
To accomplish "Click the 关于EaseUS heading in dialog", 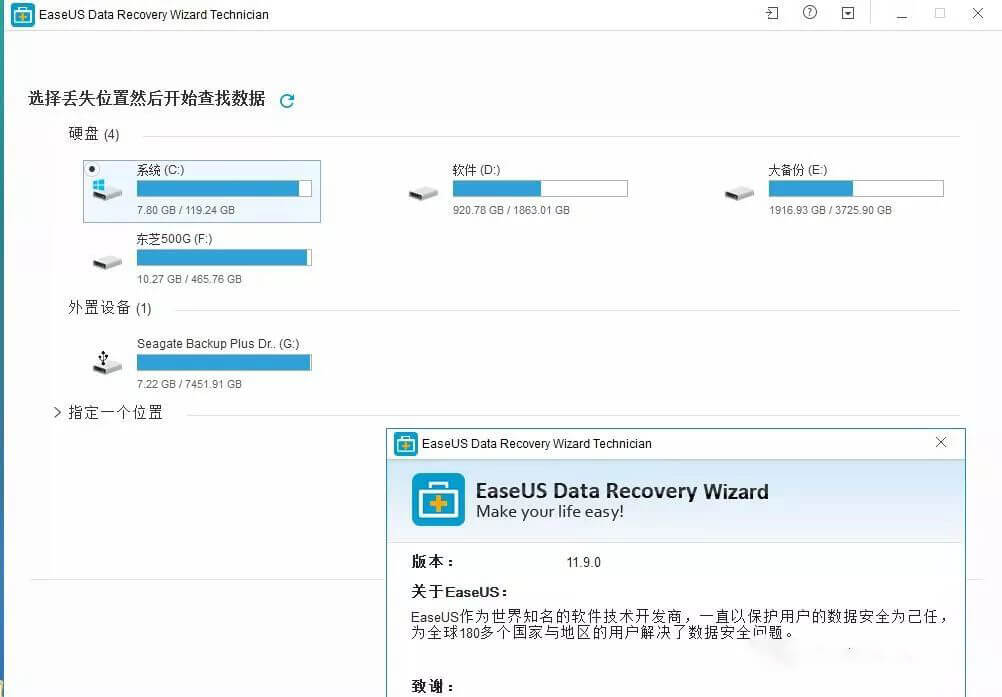I will (x=459, y=592).
